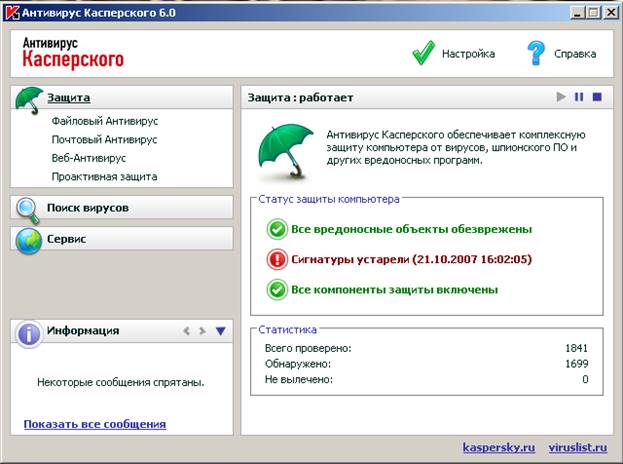Open the kaspersky.ru link

point(499,447)
